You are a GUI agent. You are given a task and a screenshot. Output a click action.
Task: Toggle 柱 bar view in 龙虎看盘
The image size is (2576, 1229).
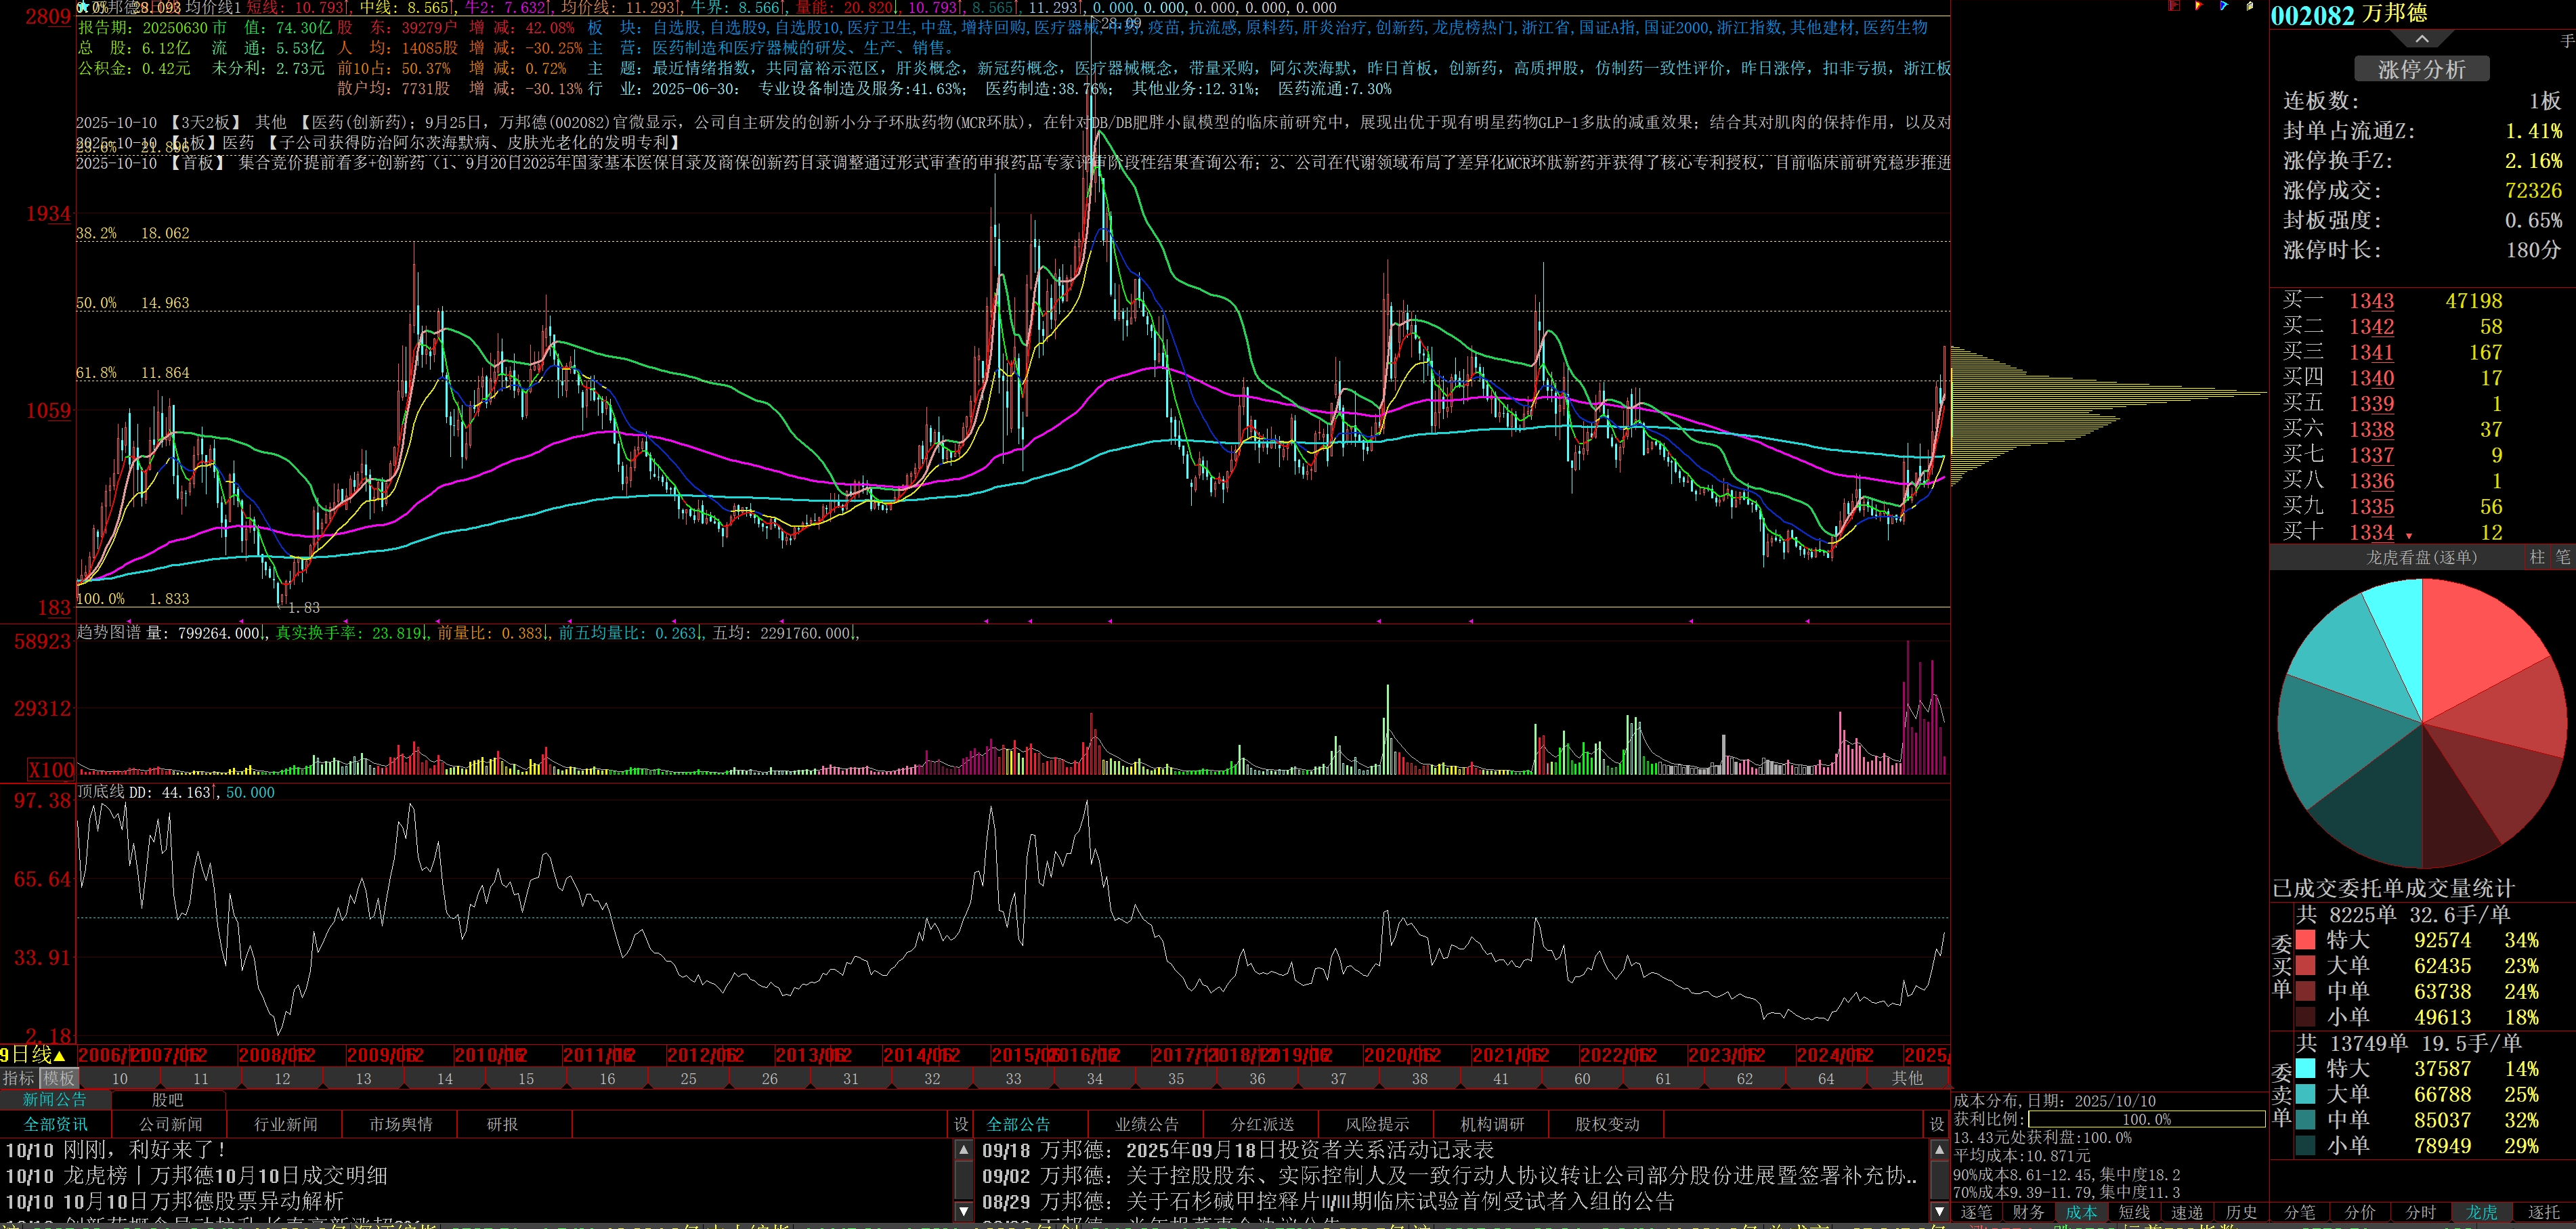2537,557
